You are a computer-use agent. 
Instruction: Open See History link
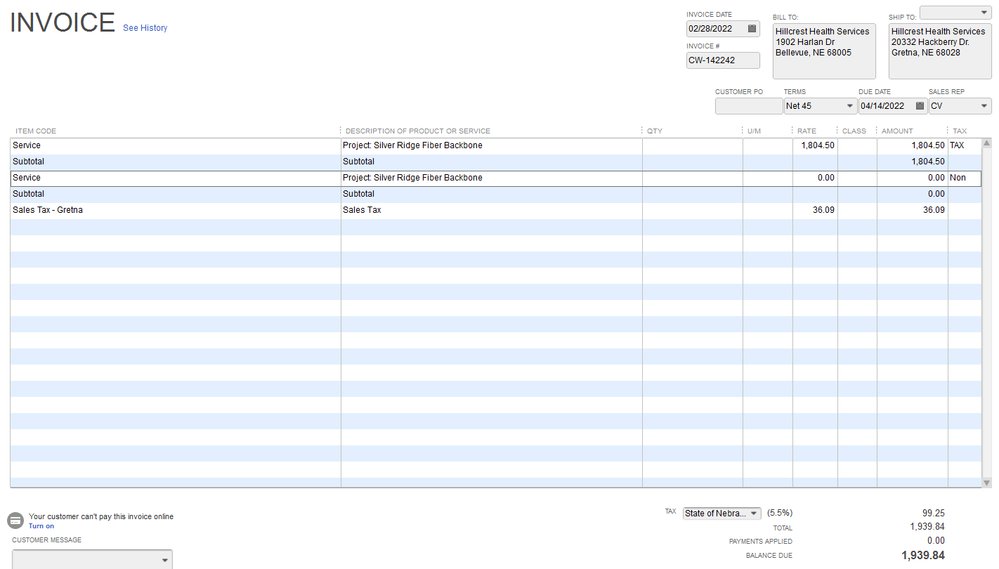pyautogui.click(x=145, y=28)
